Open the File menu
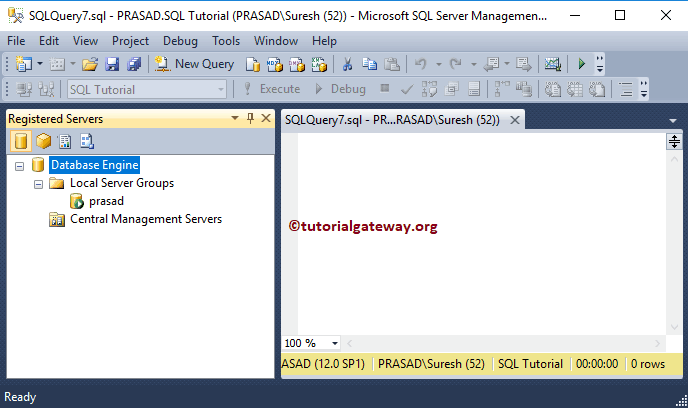 16,41
